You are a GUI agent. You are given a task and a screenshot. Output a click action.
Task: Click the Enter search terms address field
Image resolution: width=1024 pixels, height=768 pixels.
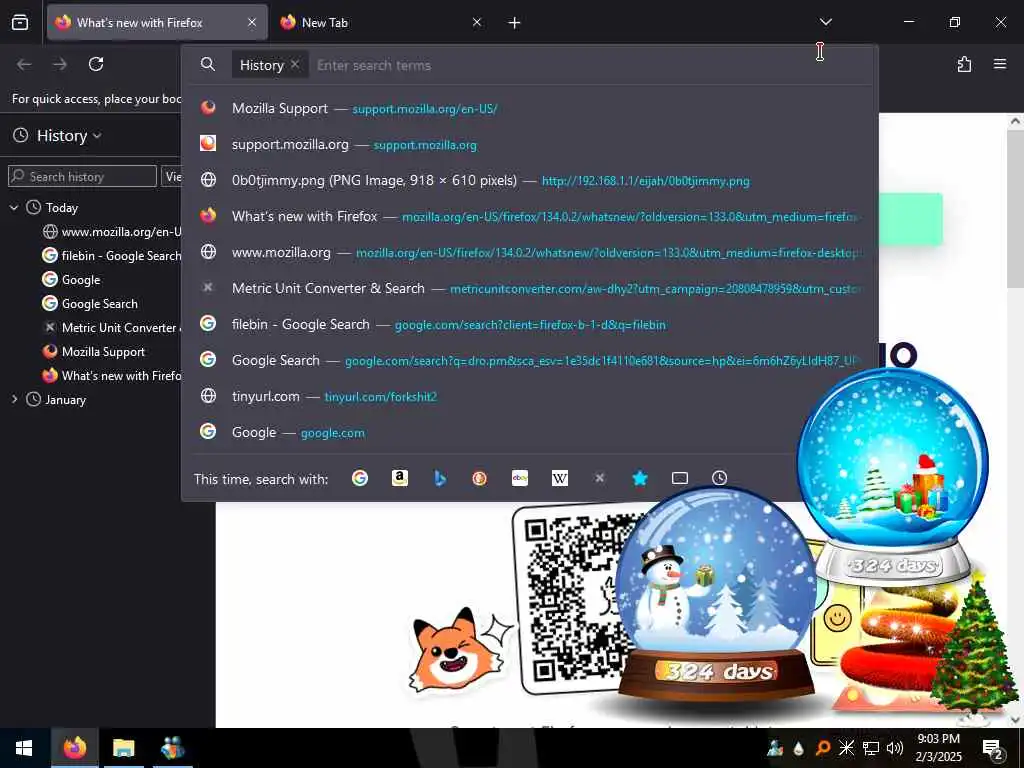click(588, 65)
